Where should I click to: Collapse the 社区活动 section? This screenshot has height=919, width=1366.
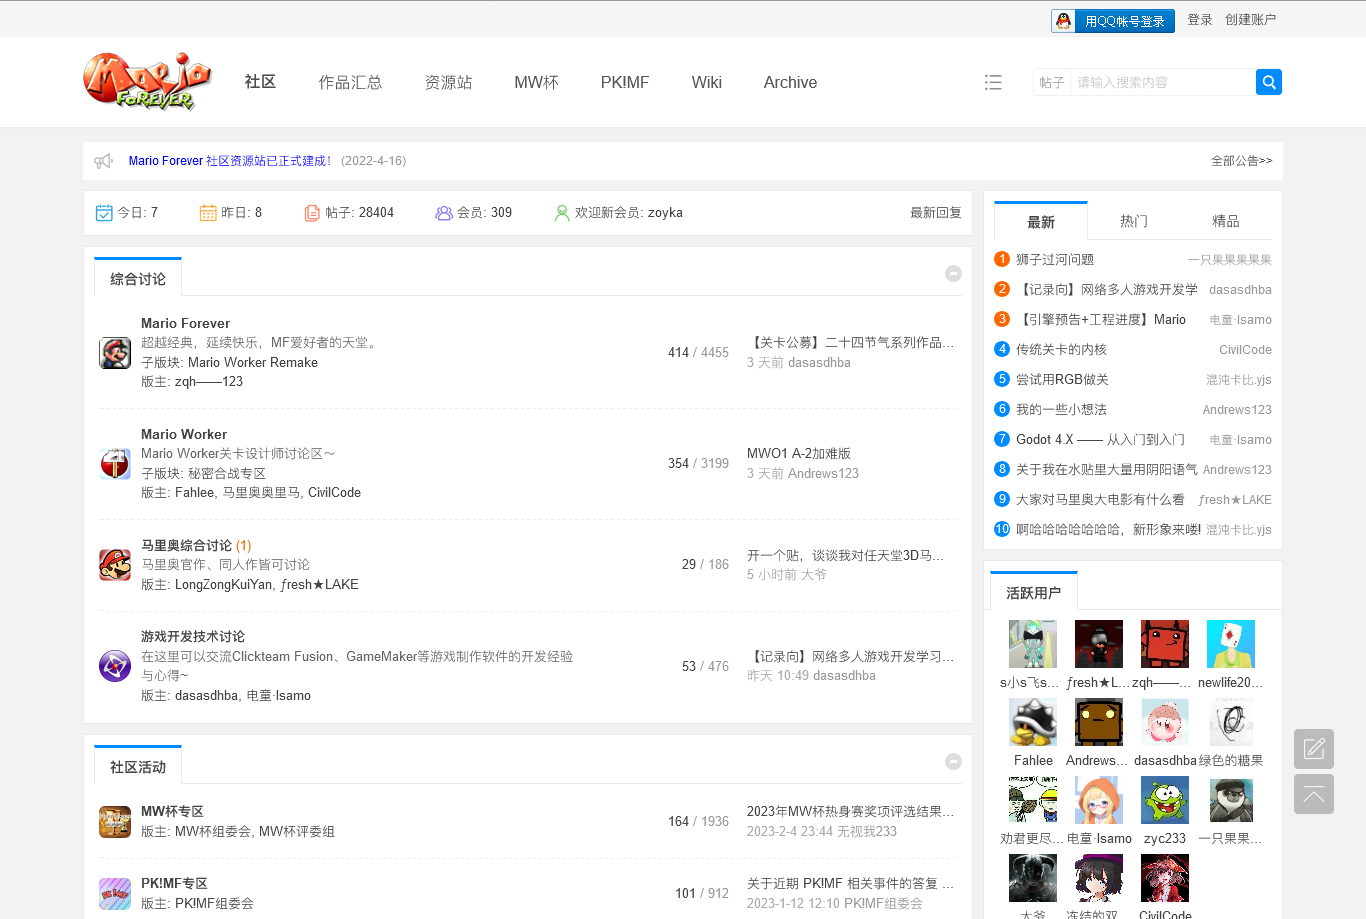tap(953, 762)
